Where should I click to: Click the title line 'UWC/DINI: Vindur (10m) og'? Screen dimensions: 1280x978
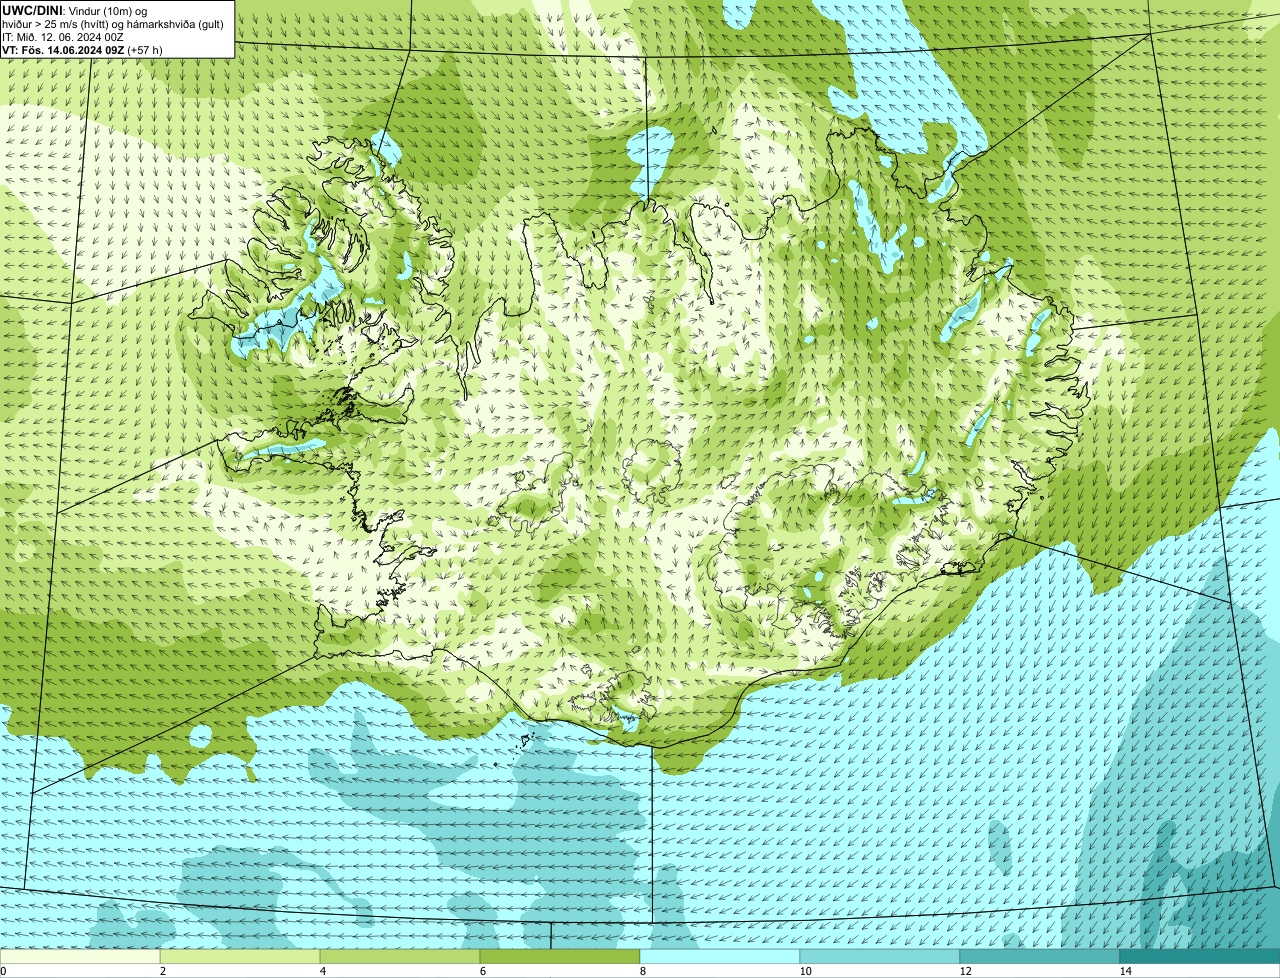[x=74, y=10]
